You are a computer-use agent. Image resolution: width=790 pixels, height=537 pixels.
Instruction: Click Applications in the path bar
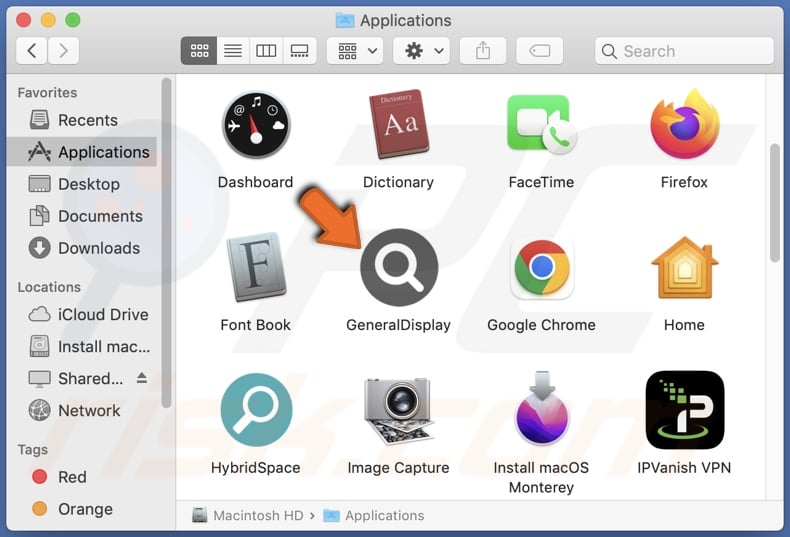pos(373,515)
